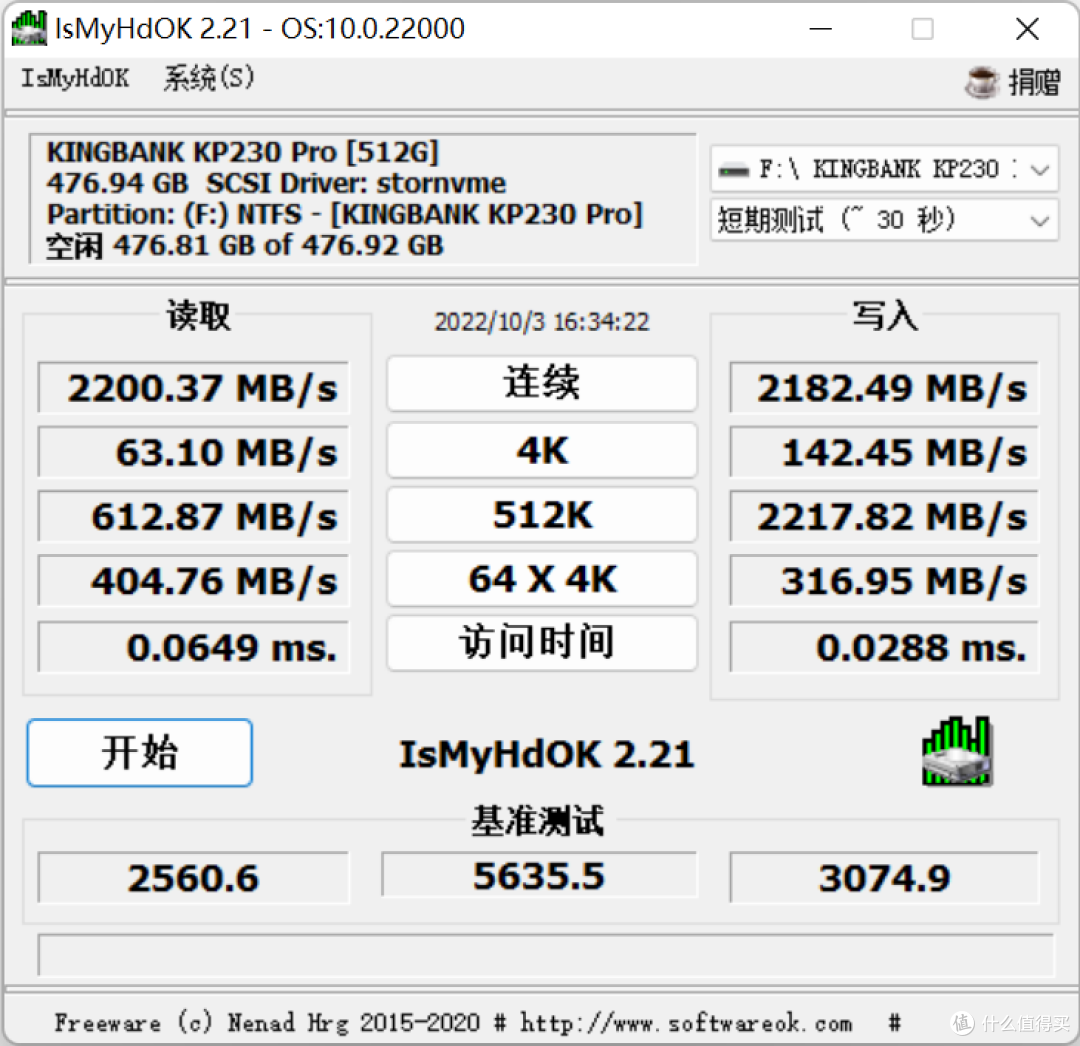Screen dimensions: 1080x1046
Task: Open the IsMyHdOK menu
Action: (x=74, y=78)
